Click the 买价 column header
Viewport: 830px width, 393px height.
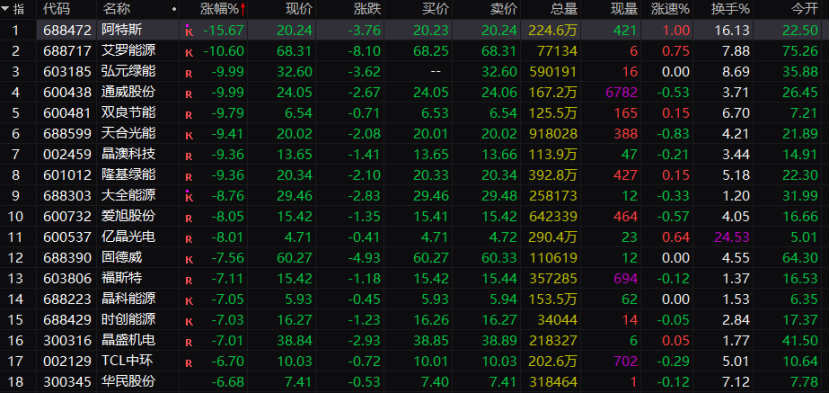click(436, 9)
